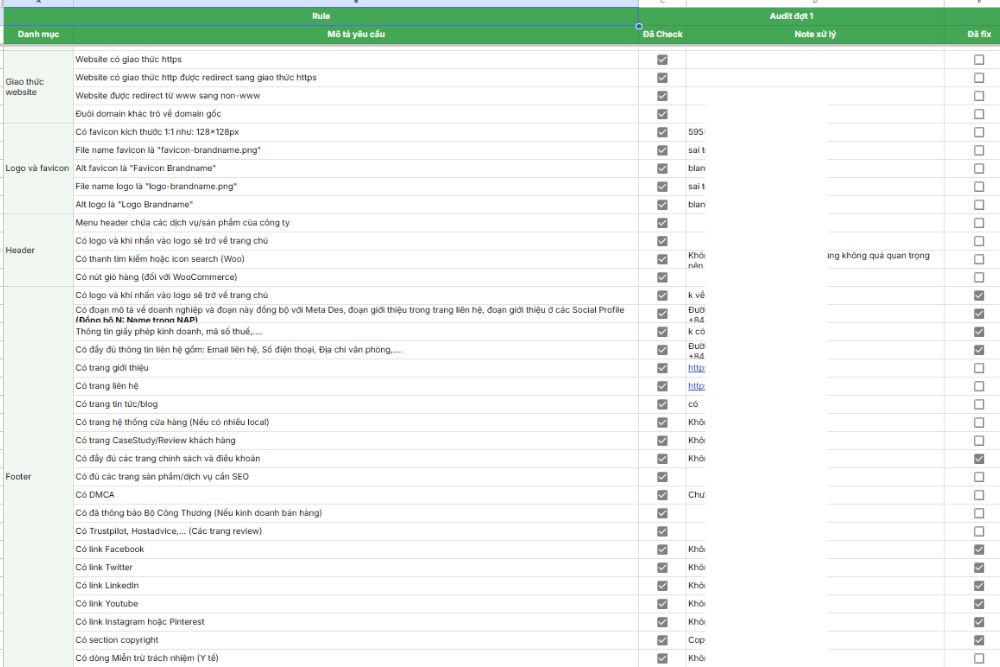Open the http link in 'Có trang liên hệ' row
Image resolution: width=1000 pixels, height=667 pixels.
click(696, 386)
